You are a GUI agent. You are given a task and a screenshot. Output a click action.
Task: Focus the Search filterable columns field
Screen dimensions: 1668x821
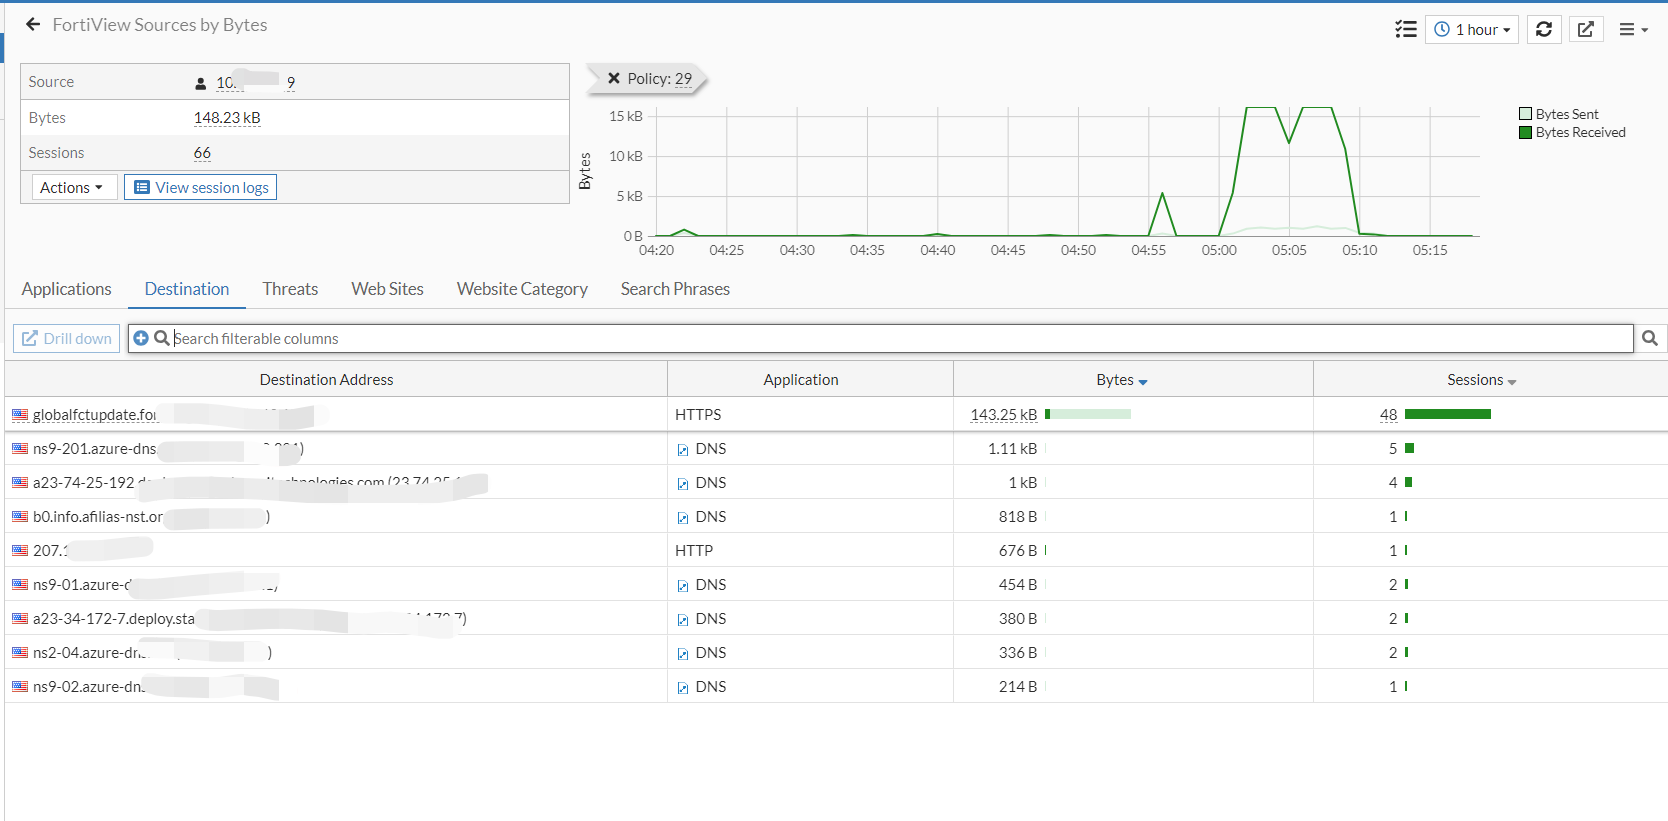(x=900, y=338)
